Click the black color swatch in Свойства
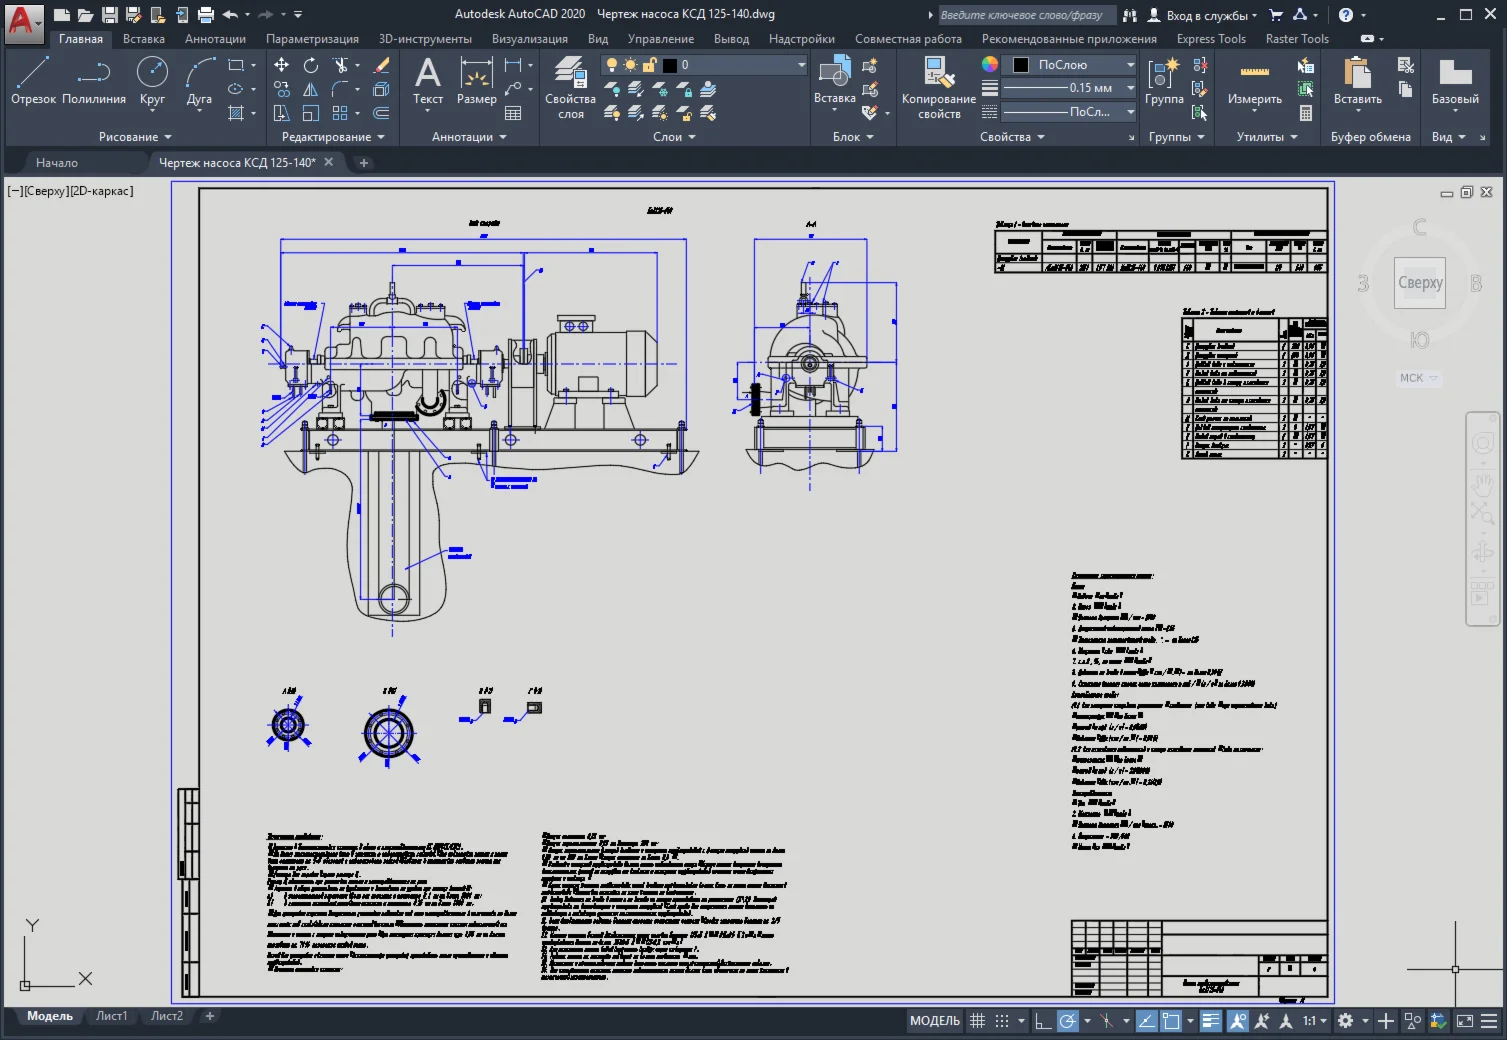 click(1021, 65)
